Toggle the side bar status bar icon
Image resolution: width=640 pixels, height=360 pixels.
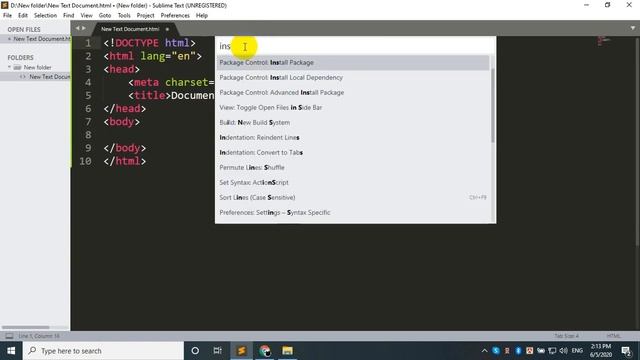click(9, 336)
